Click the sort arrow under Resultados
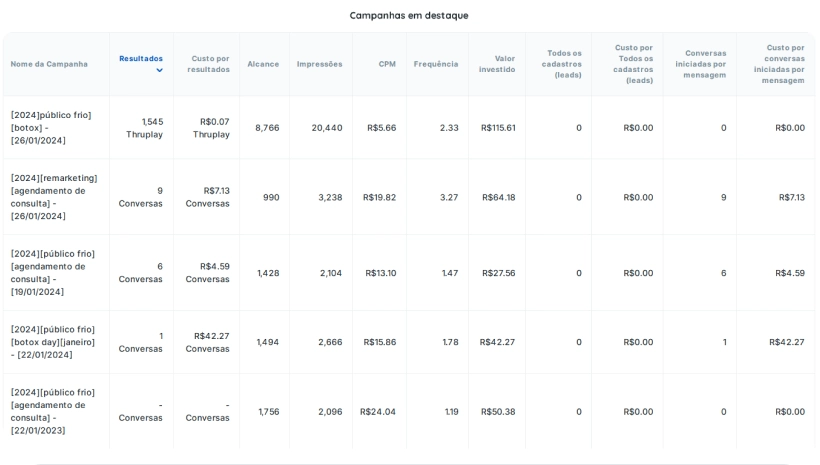Screen dimensions: 820x465 [159, 71]
